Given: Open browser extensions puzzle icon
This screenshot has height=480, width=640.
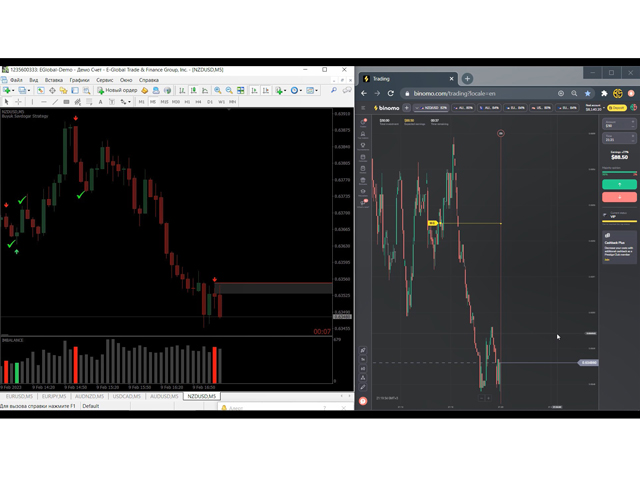Looking at the screenshot, I should pyautogui.click(x=604, y=93).
